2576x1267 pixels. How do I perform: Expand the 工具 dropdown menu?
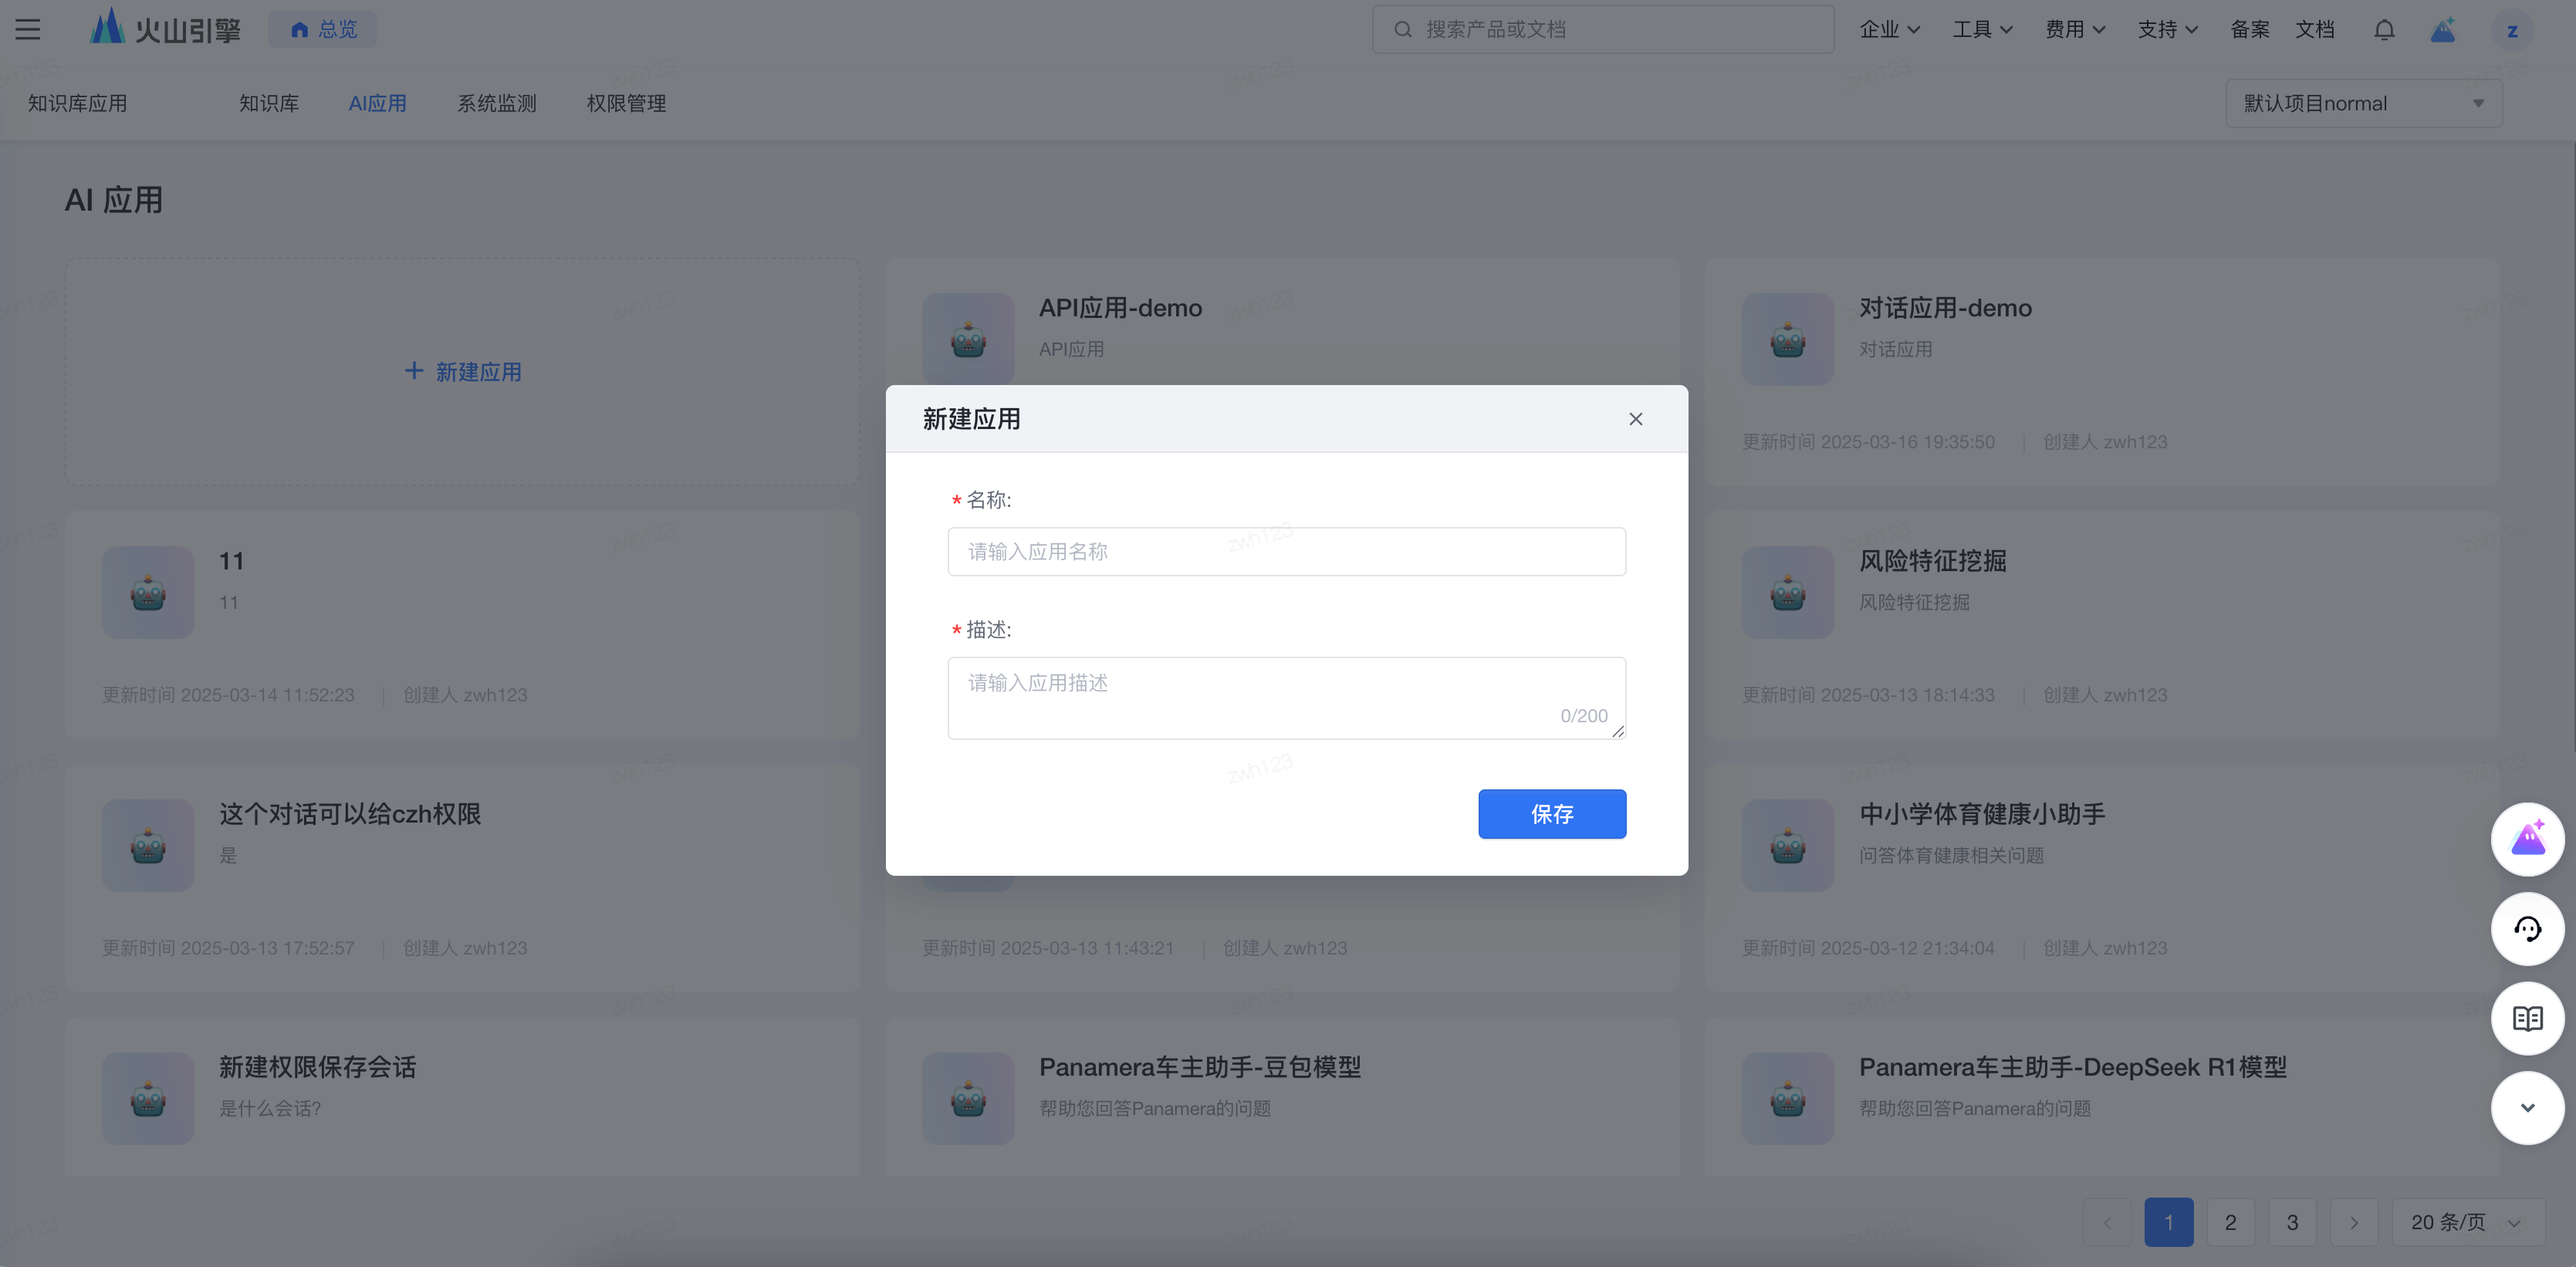click(x=1982, y=30)
